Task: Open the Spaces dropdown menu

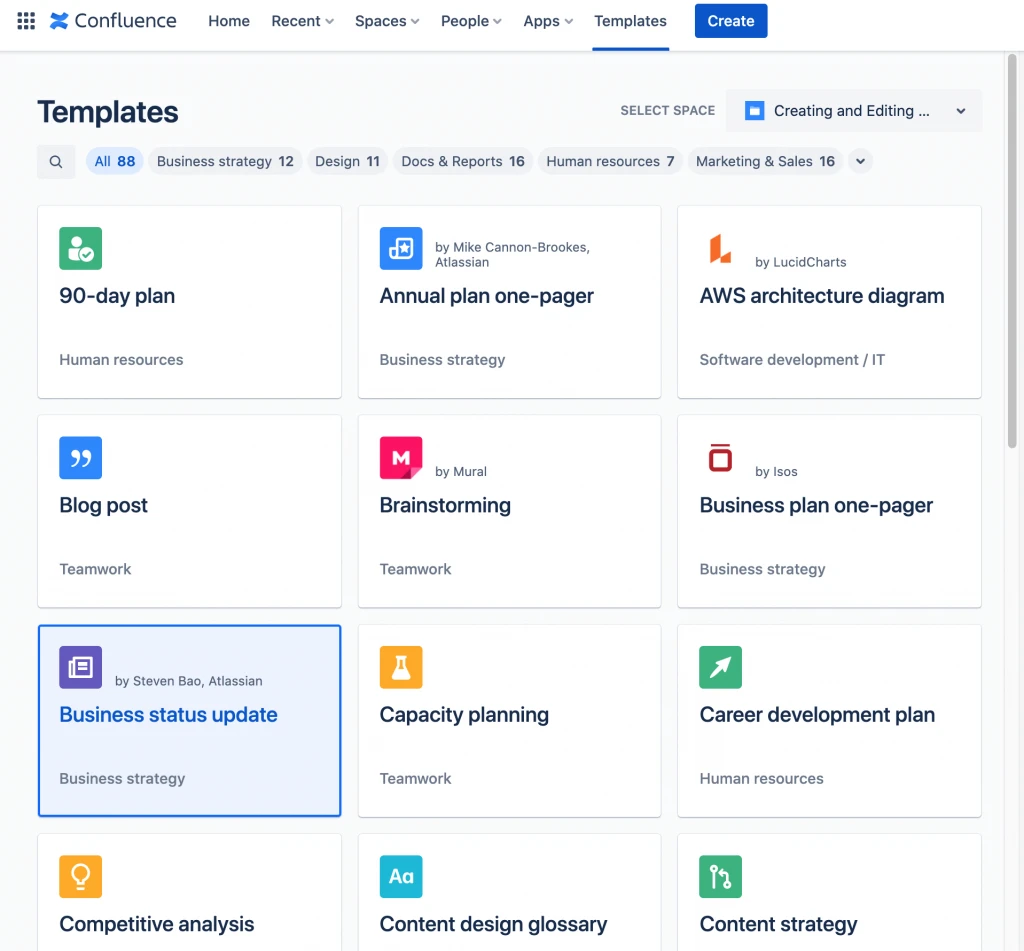Action: 387,21
